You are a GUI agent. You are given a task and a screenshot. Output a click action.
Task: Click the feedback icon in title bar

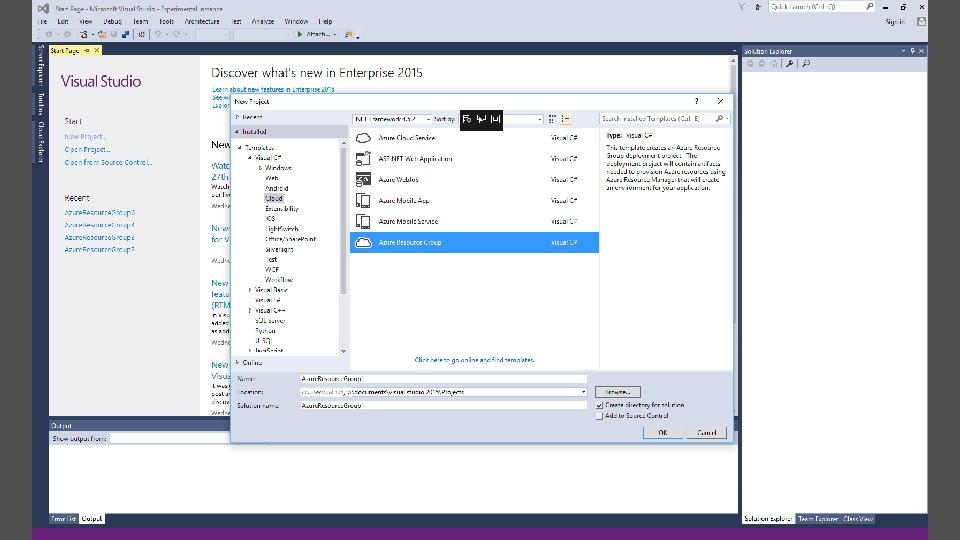tap(758, 7)
